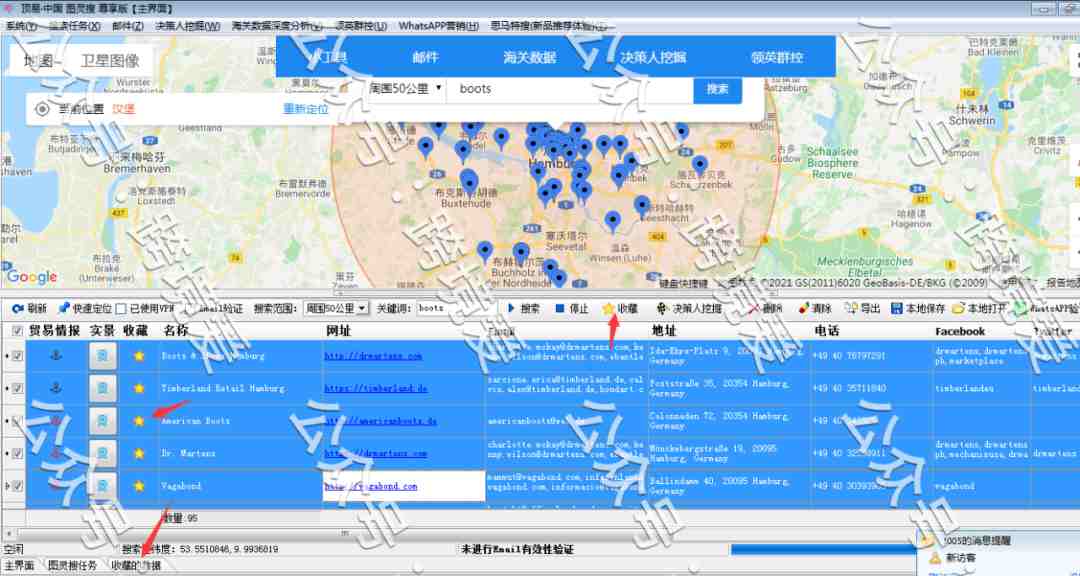1080x576 pixels.
Task: Click the boots search field on the map
Action: [x=569, y=89]
